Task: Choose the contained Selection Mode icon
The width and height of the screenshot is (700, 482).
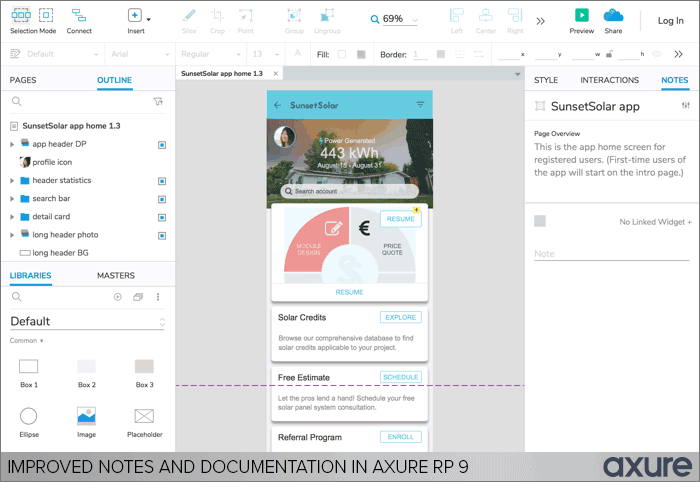Action: coord(46,15)
